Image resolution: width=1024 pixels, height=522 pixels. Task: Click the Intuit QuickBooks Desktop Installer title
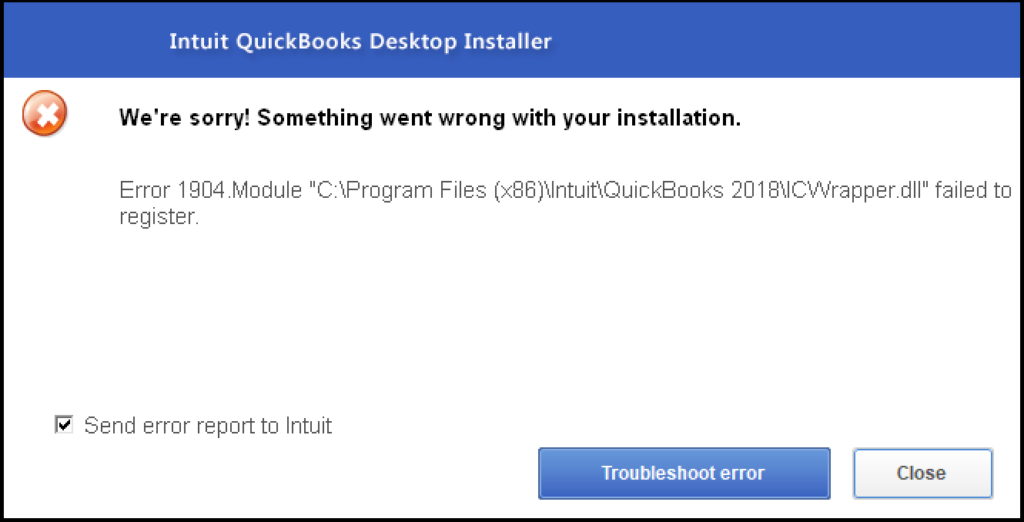point(360,42)
